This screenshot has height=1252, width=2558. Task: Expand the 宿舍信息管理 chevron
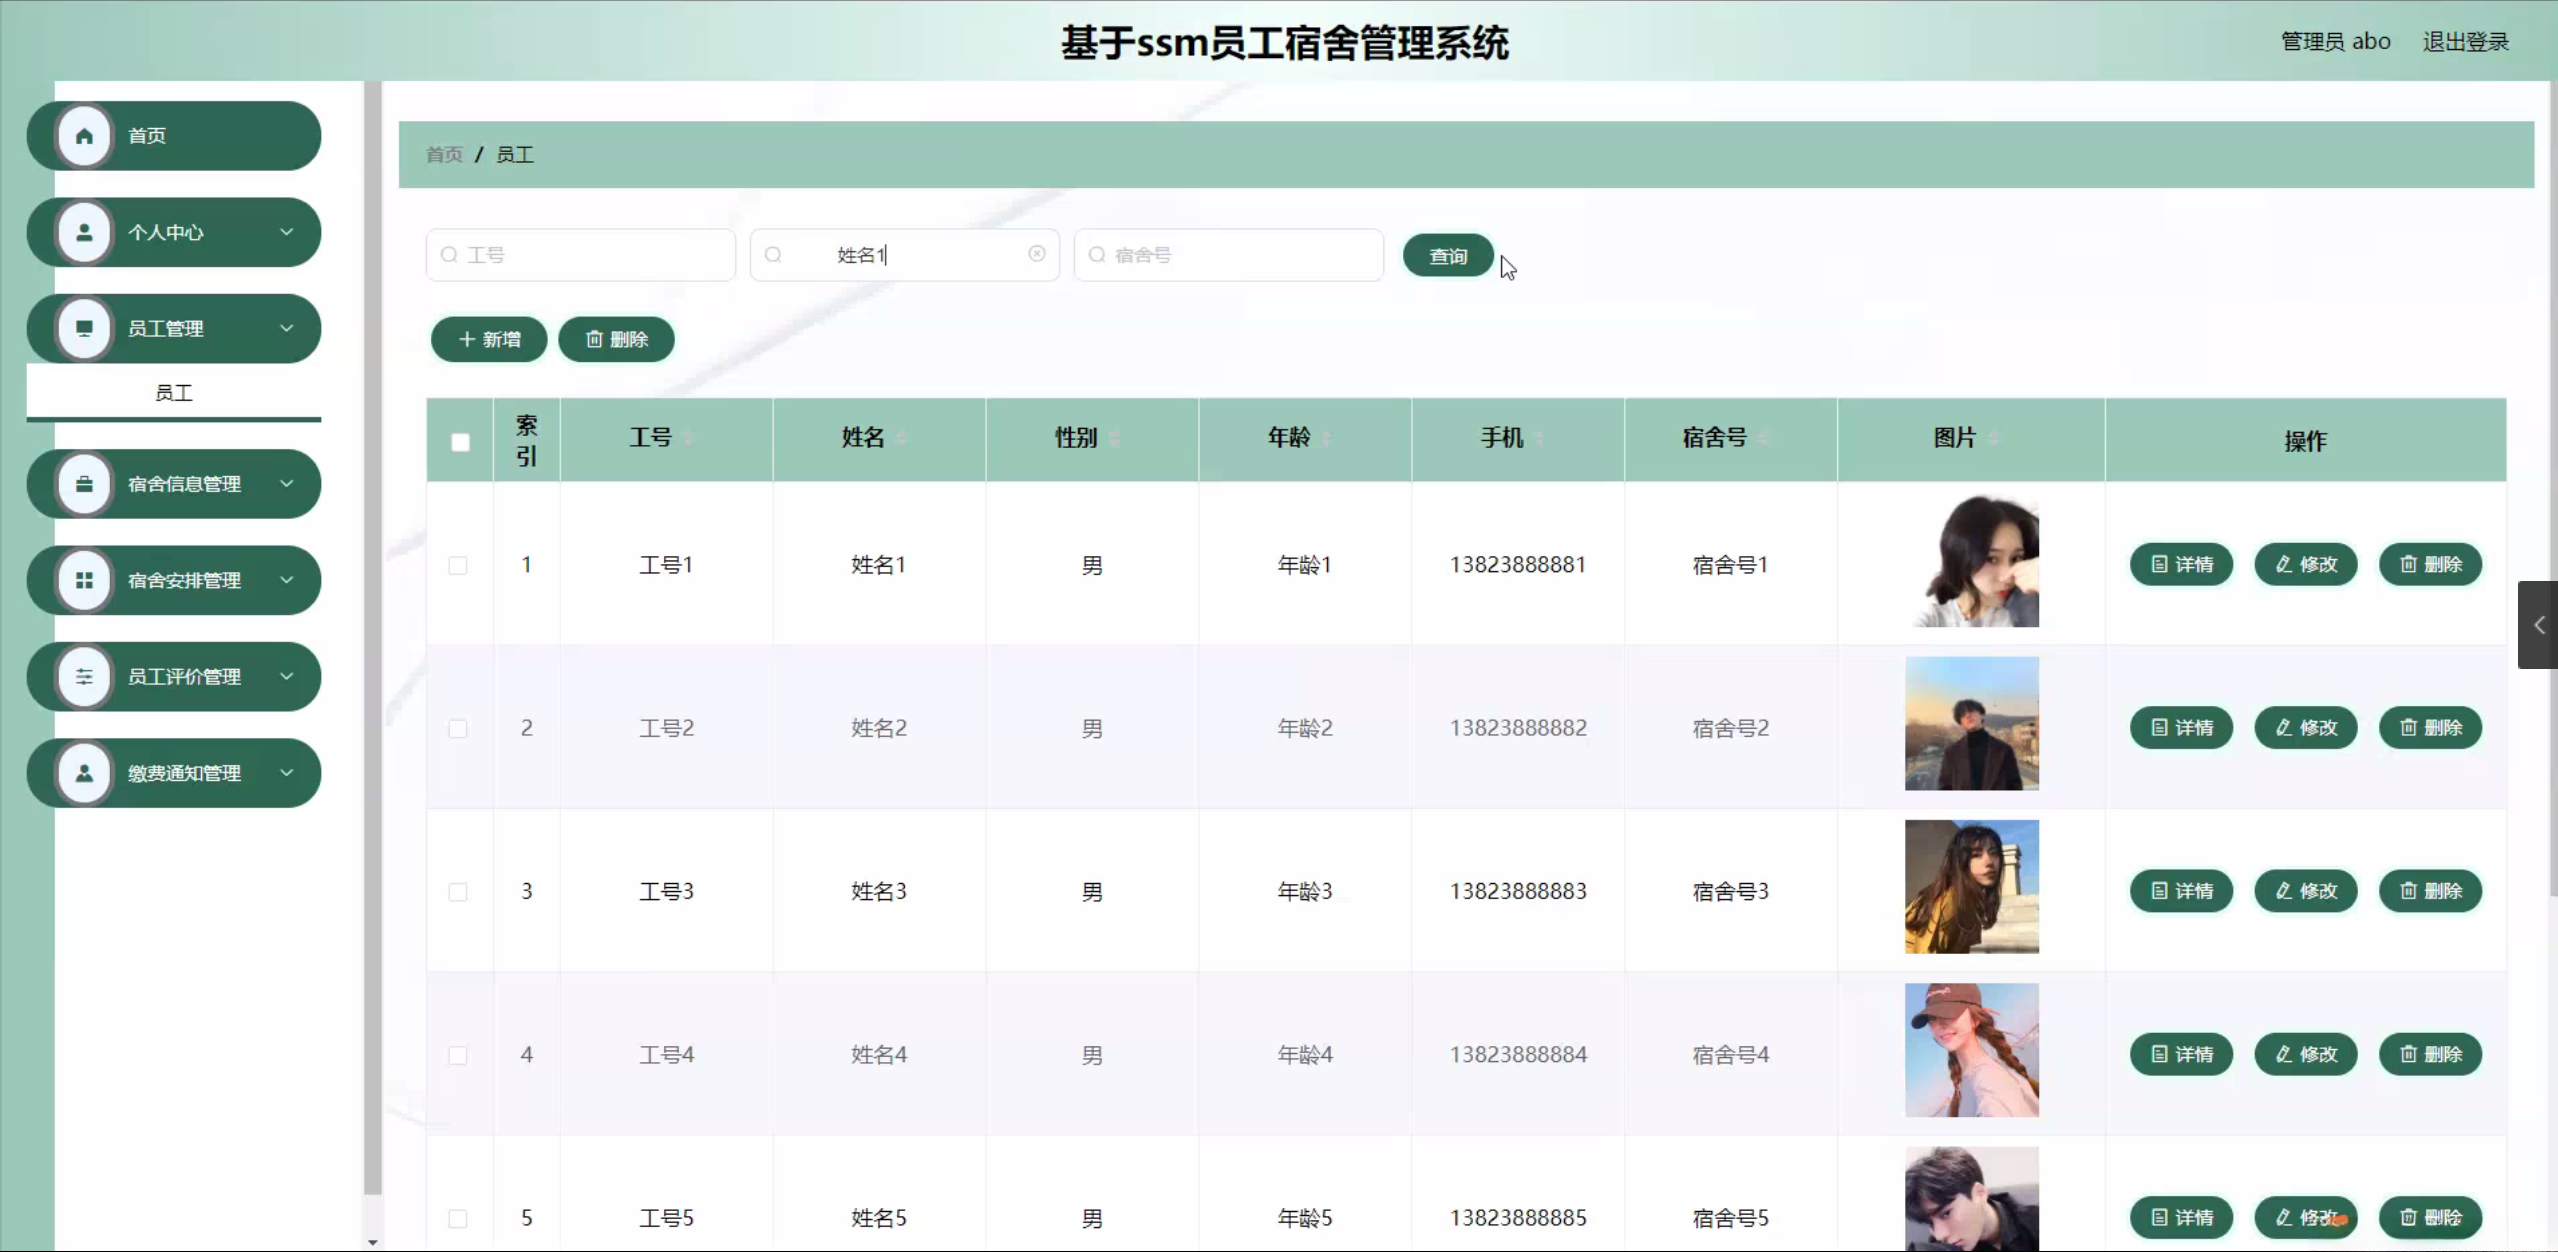click(287, 484)
